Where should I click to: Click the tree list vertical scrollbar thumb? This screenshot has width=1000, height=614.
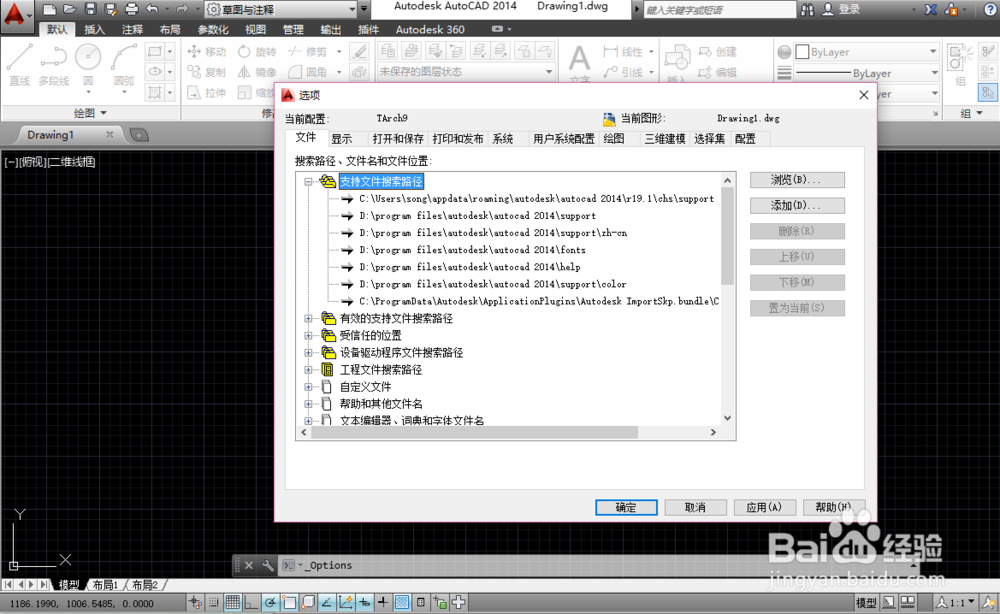tap(727, 236)
